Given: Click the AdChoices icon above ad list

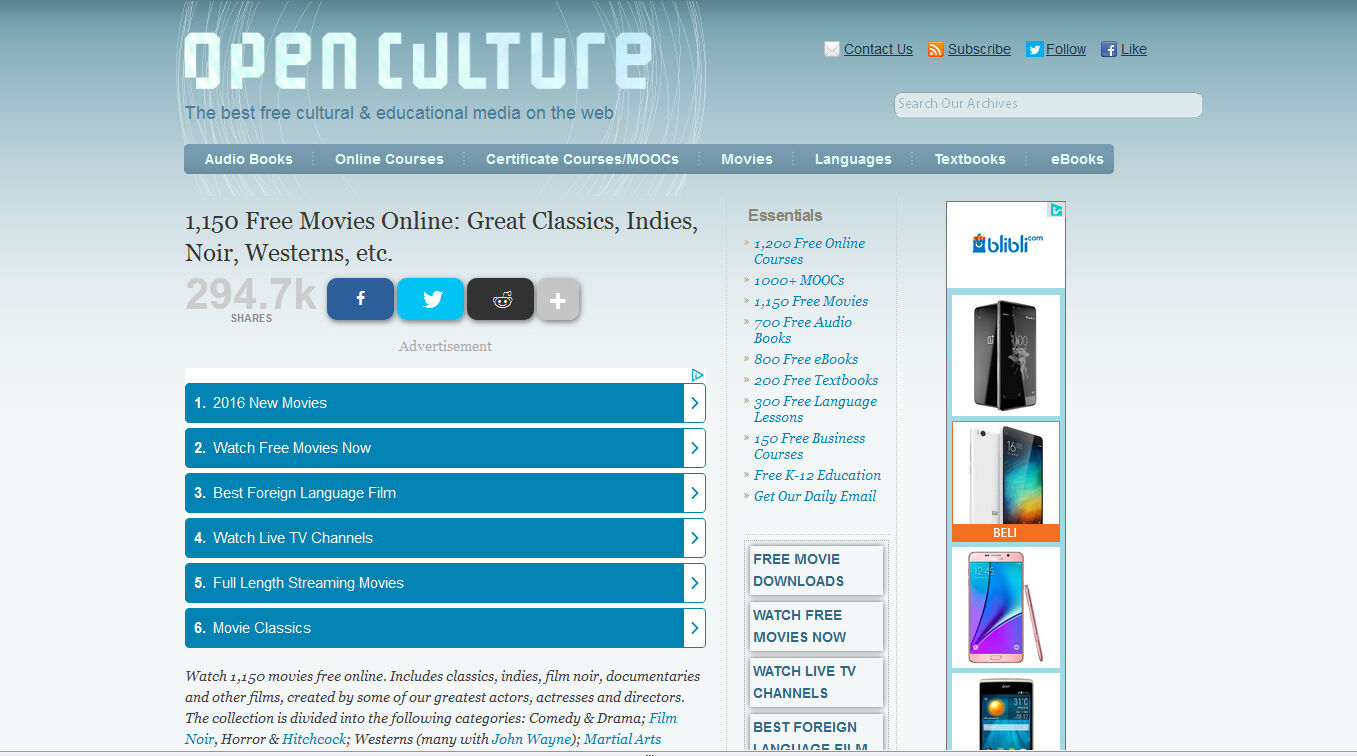Looking at the screenshot, I should pyautogui.click(x=697, y=375).
